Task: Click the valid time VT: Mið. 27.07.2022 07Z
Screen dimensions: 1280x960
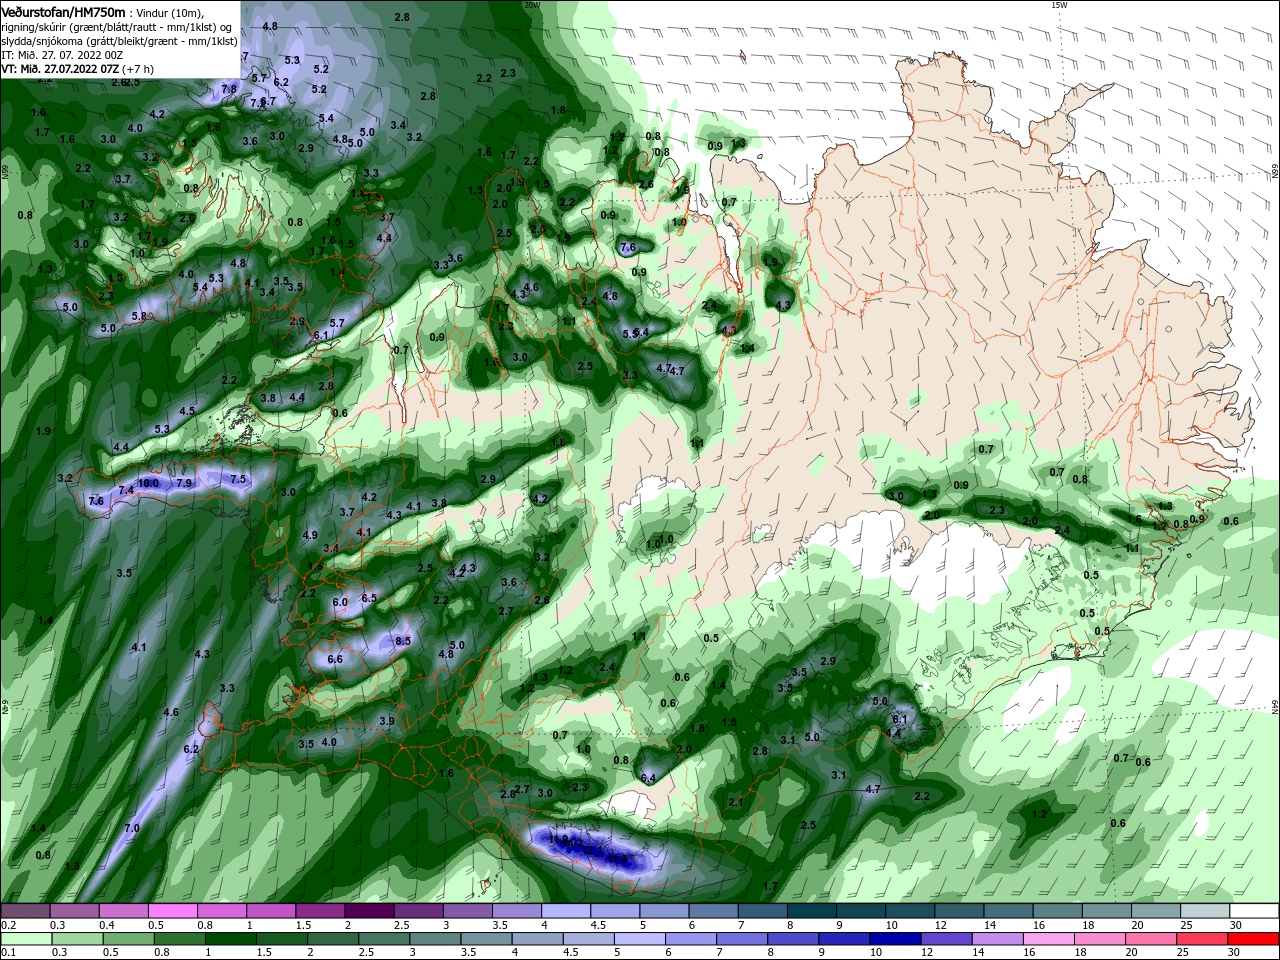Action: (x=60, y=69)
